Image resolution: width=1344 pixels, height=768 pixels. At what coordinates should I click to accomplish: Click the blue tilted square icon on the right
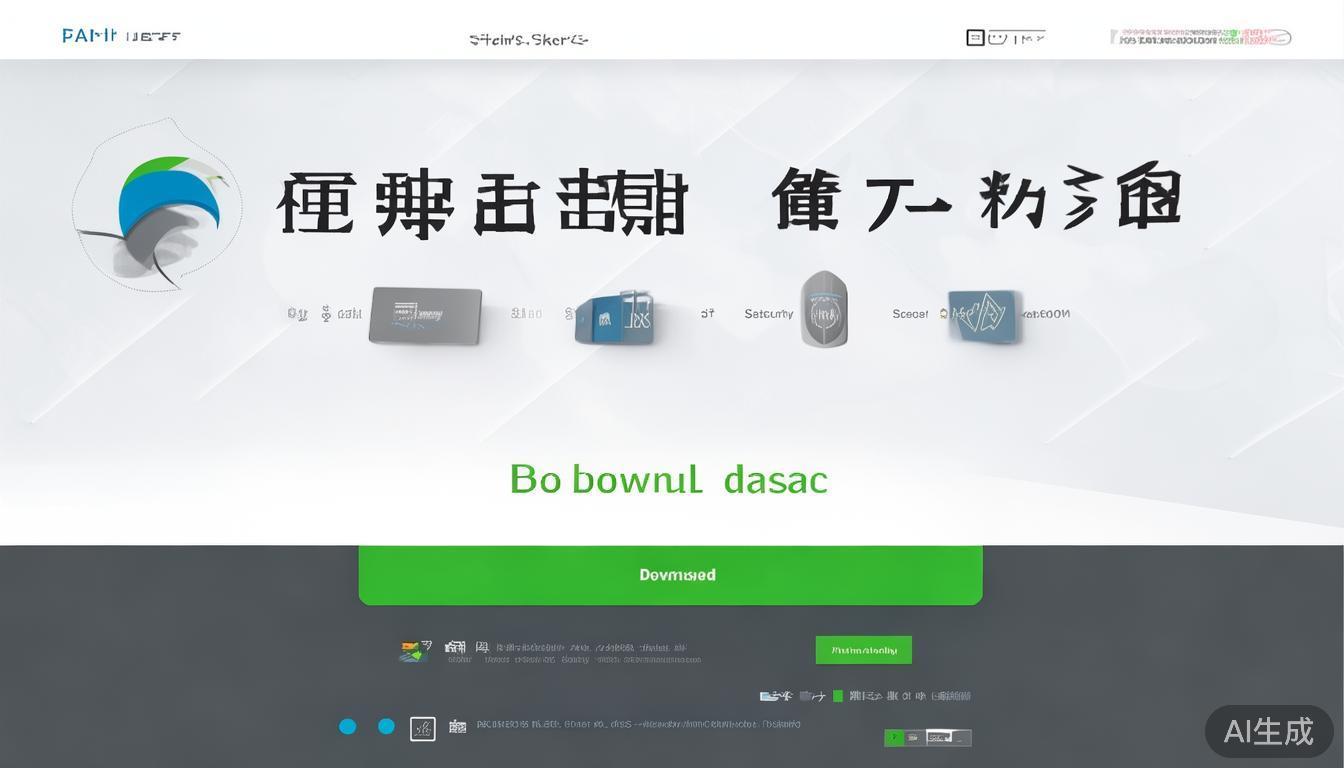984,315
